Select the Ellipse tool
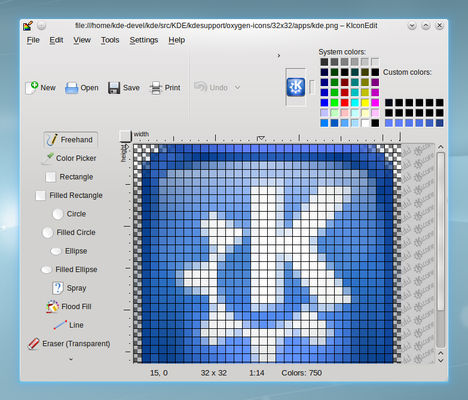The width and height of the screenshot is (468, 400). pos(69,251)
